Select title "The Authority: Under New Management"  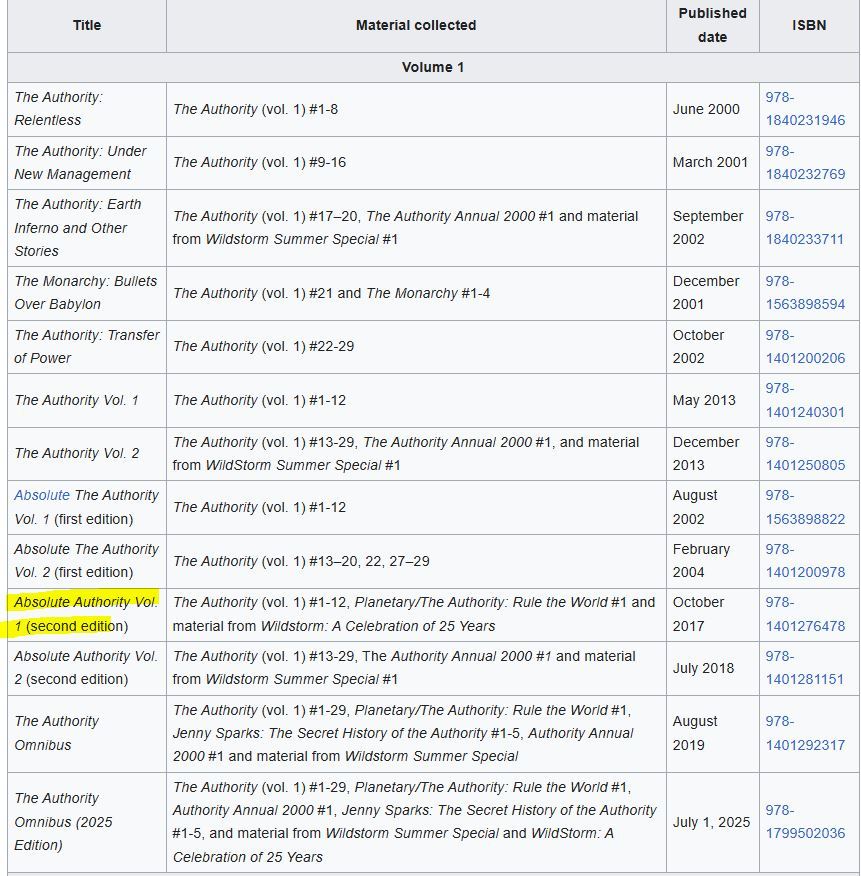pyautogui.click(x=80, y=163)
